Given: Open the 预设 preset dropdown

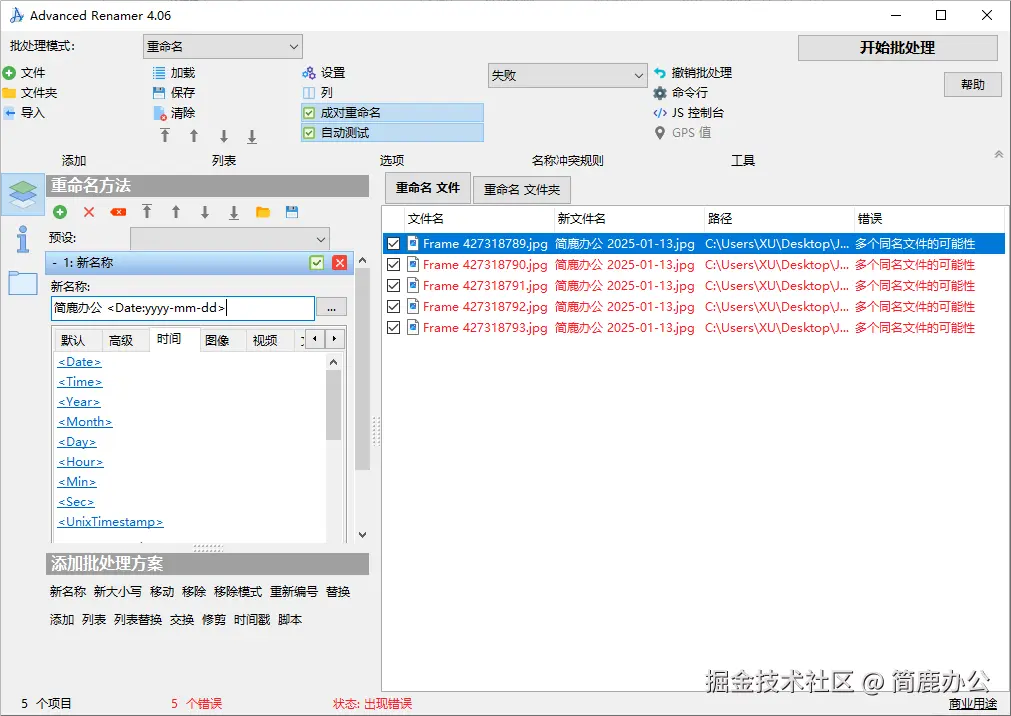Looking at the screenshot, I should click(x=230, y=239).
